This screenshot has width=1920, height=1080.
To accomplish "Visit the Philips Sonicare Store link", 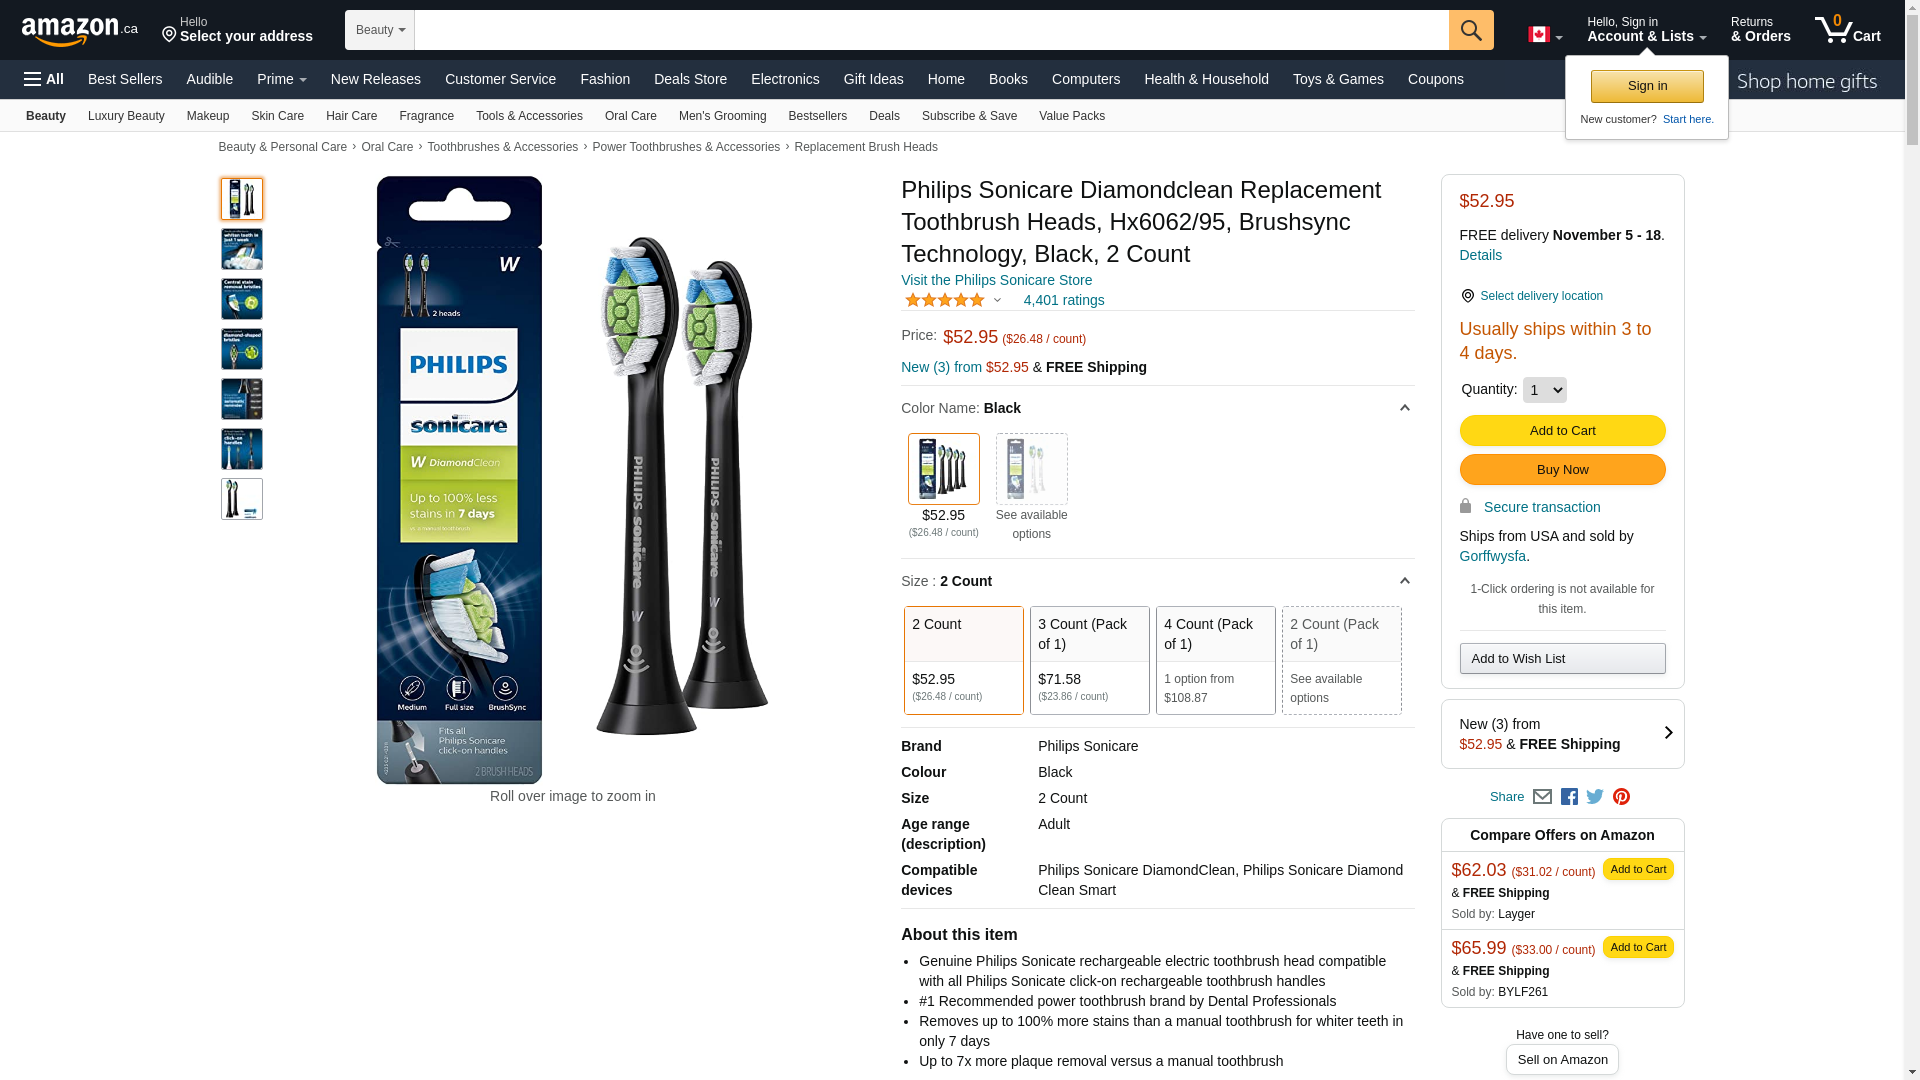I will click(x=996, y=280).
